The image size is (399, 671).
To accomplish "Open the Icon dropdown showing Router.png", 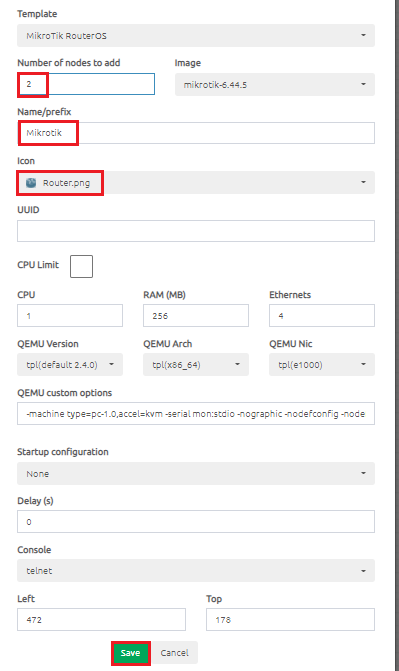I will [x=196, y=183].
